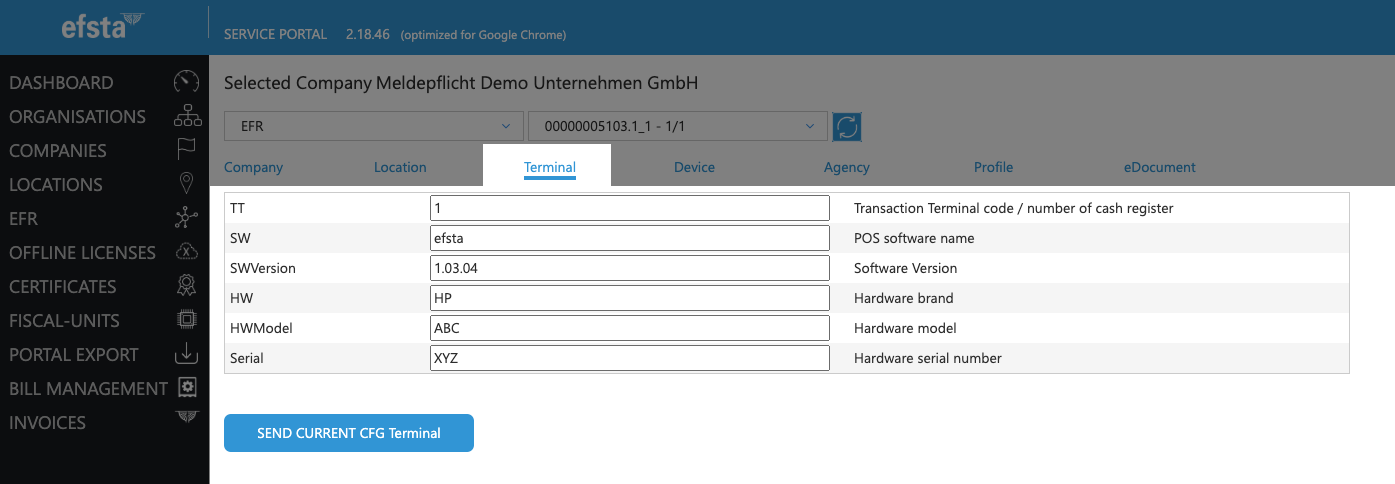
Task: Click the Fiscal-Units chip icon
Action: point(186,320)
